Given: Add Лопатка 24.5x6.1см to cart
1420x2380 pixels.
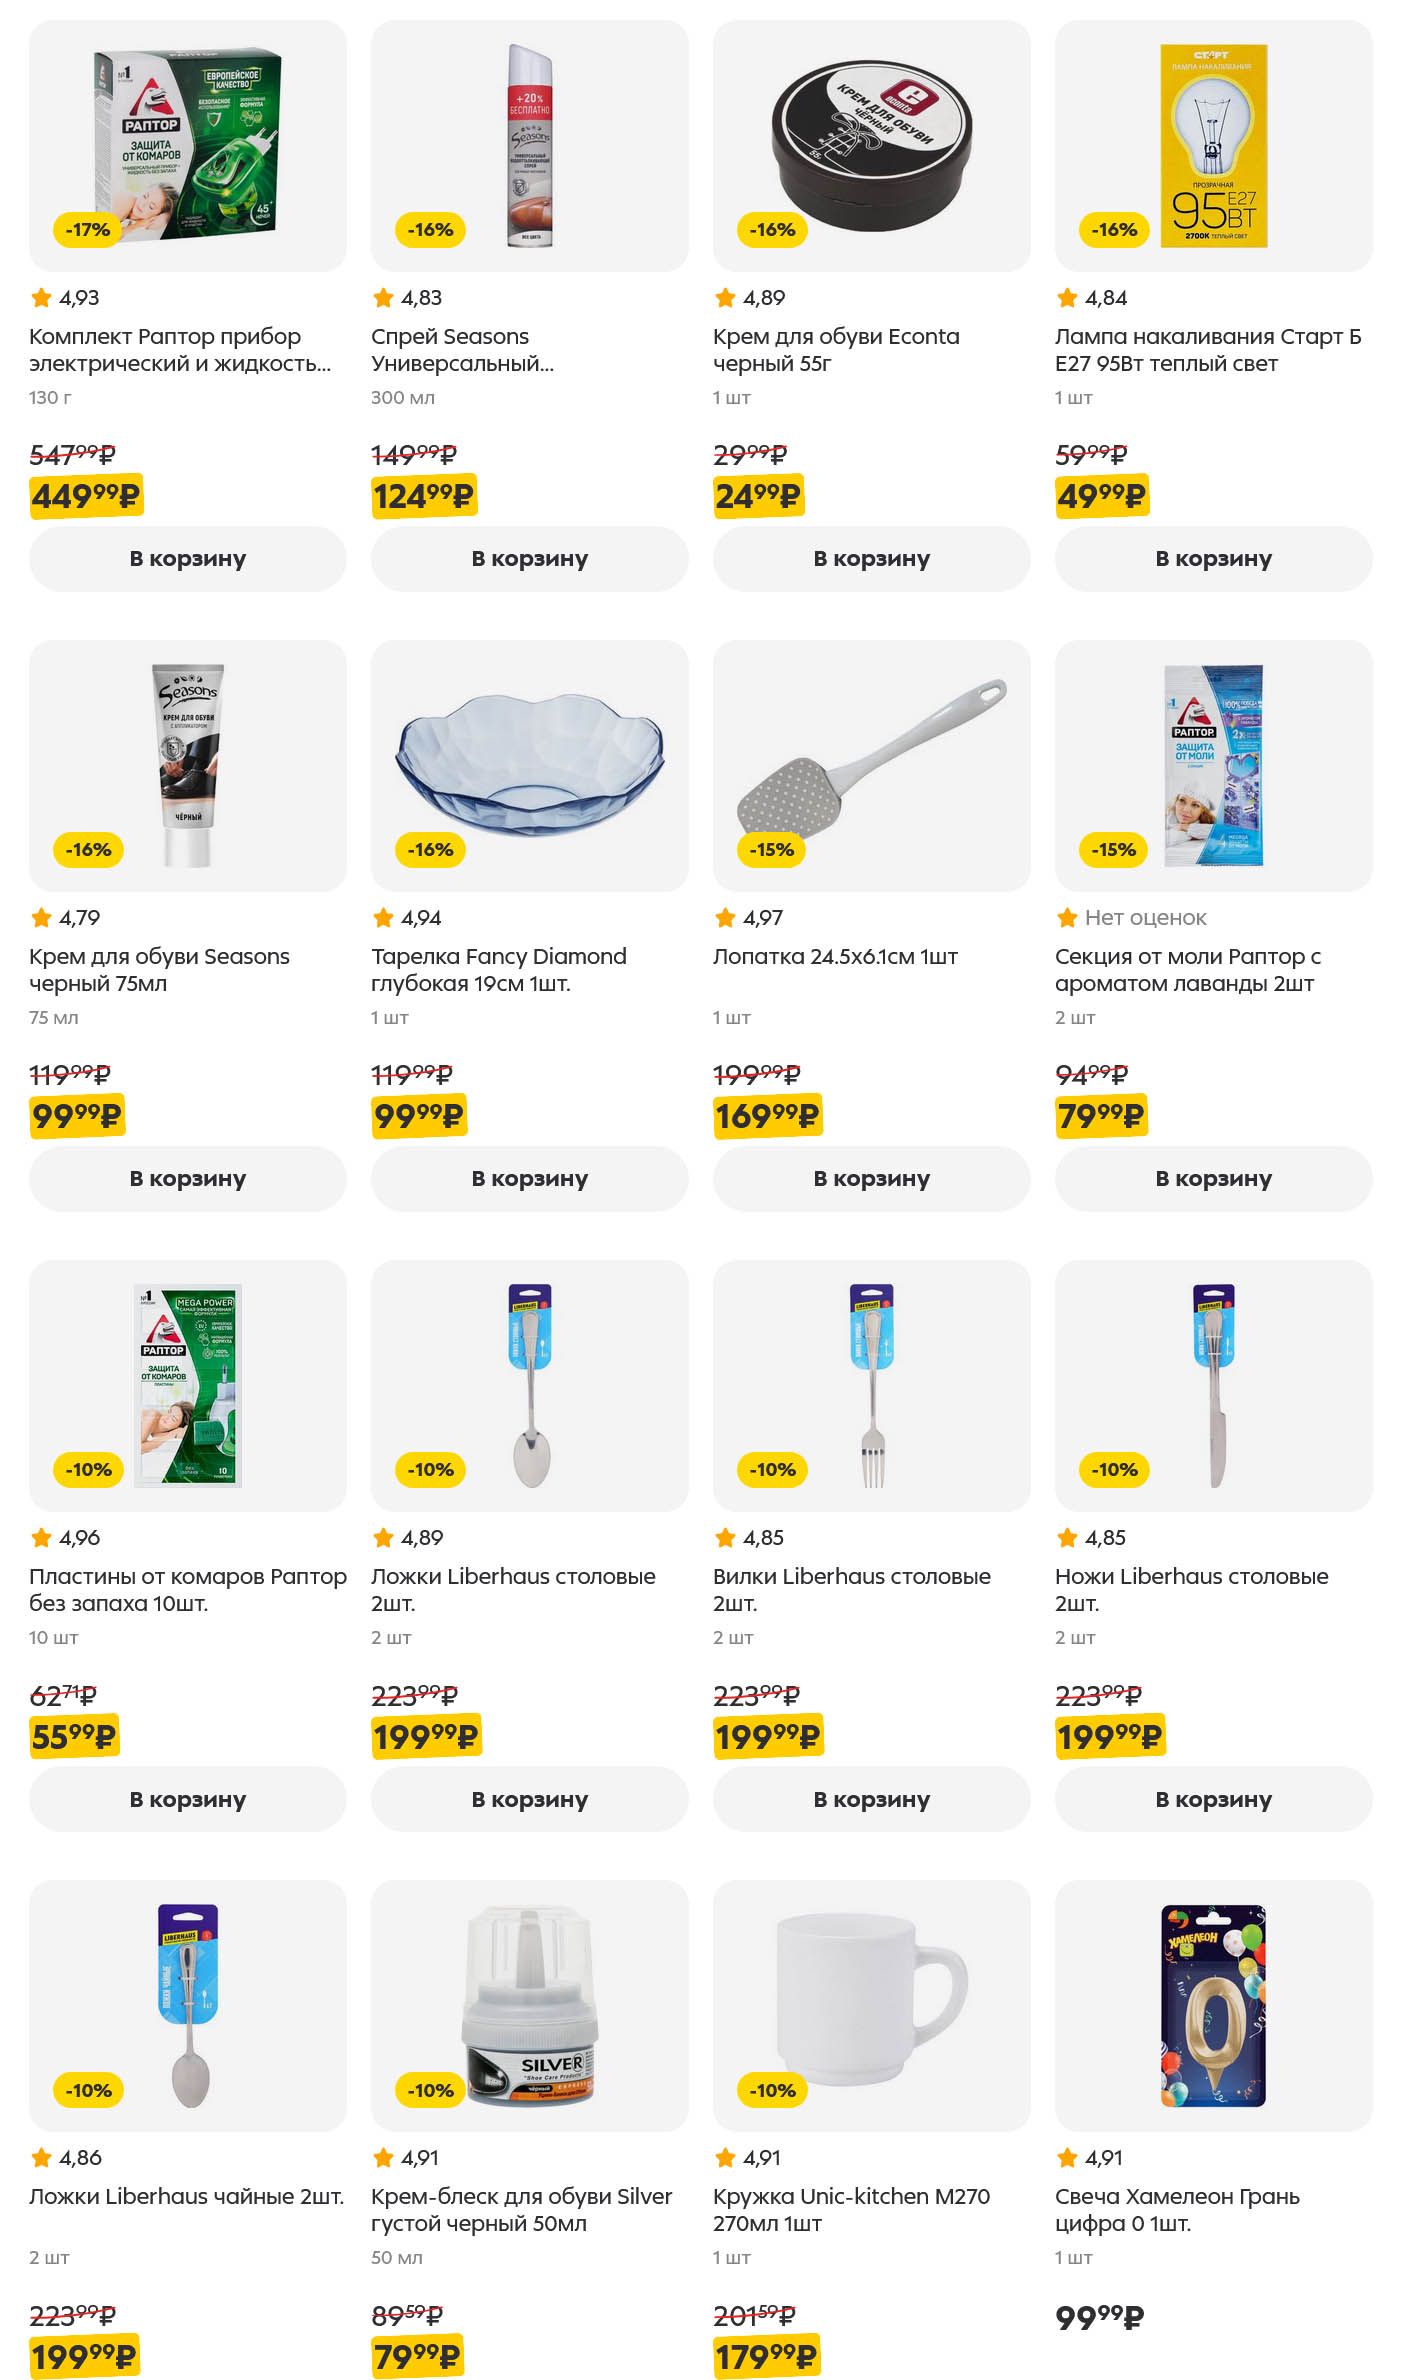Looking at the screenshot, I should tap(871, 1179).
